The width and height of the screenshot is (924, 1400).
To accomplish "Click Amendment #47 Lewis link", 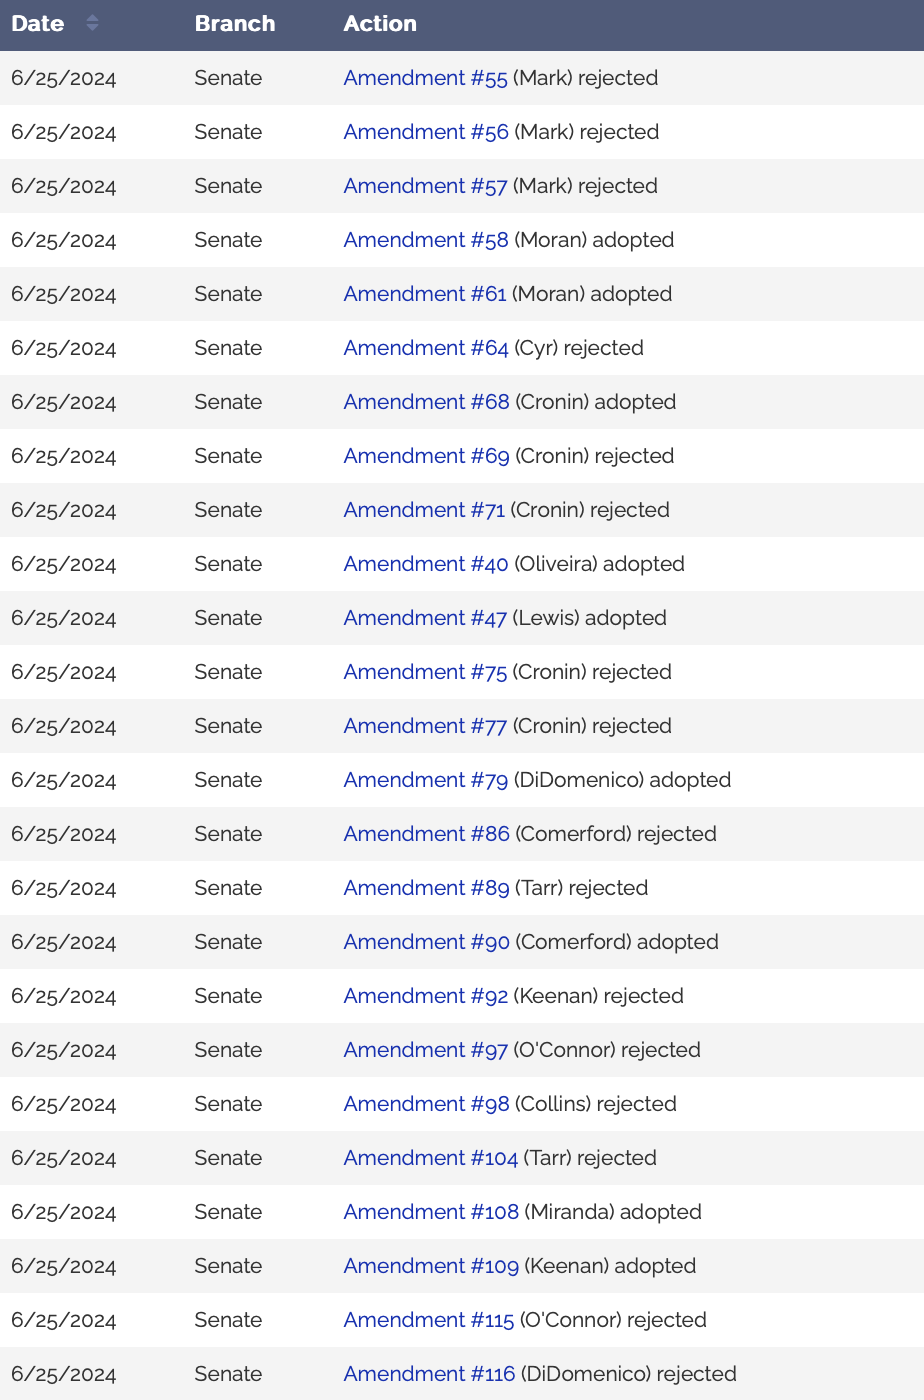I will (x=424, y=618).
